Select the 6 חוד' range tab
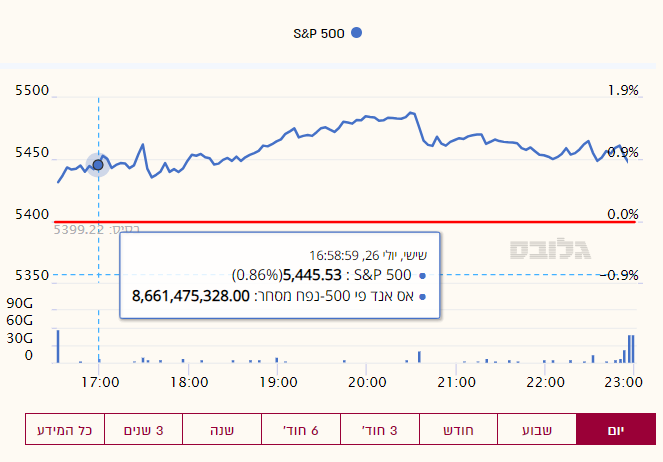Viewport: 663px width, 462px height. click(300, 430)
